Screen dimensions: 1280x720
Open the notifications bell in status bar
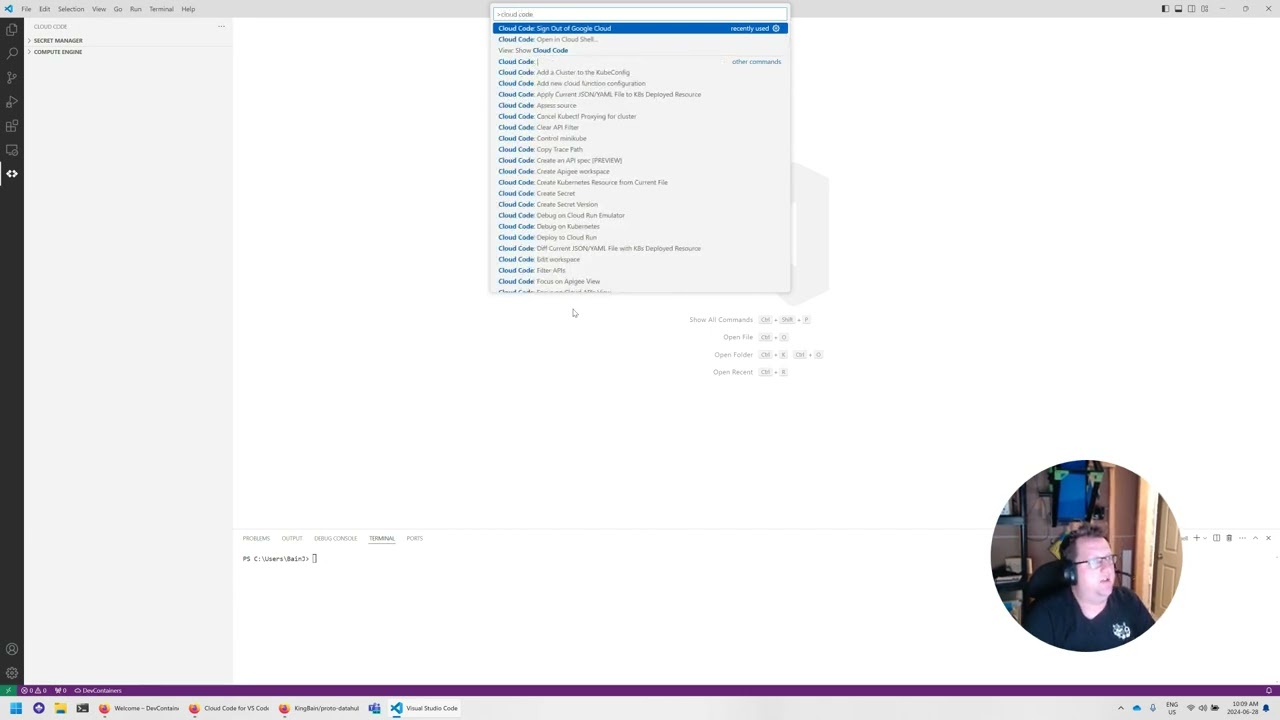tap(1269, 690)
